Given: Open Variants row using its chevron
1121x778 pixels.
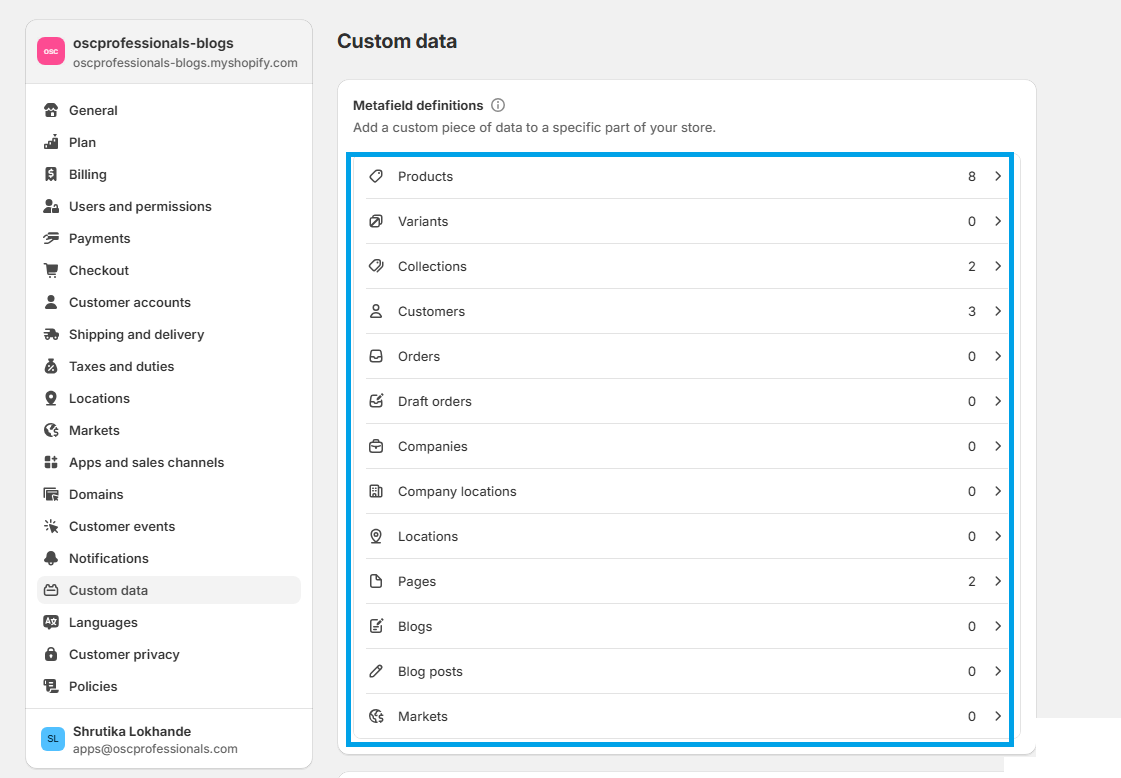Looking at the screenshot, I should click(997, 221).
